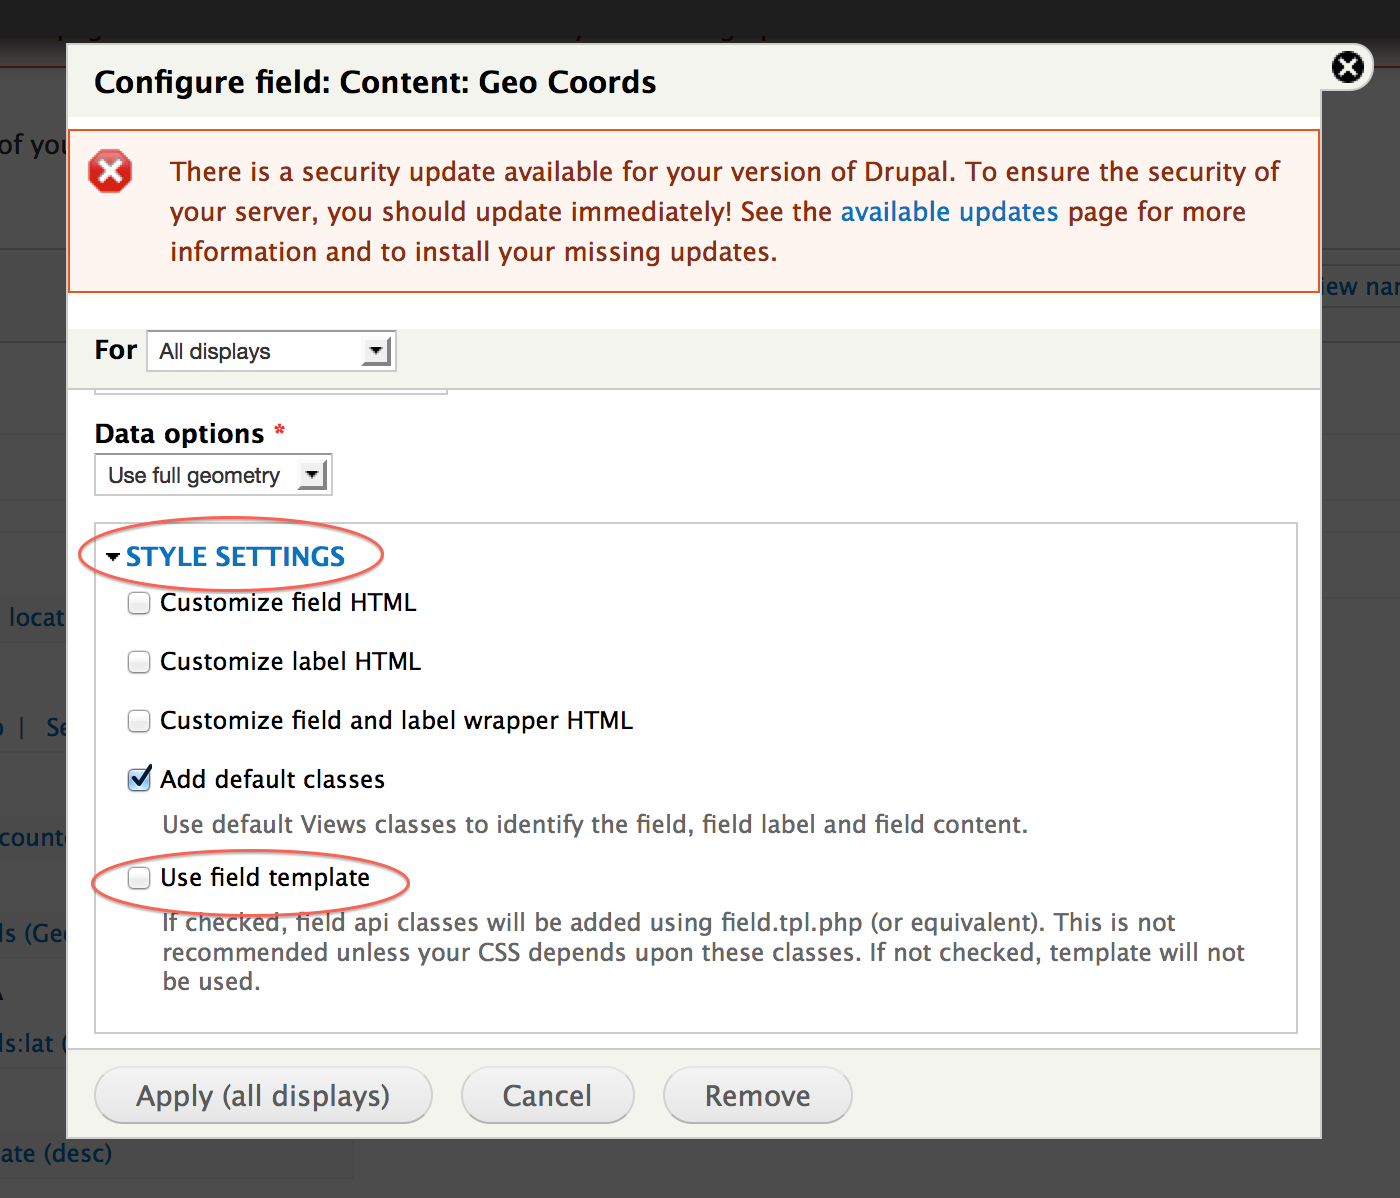Click the arrow on the All displays selector
The image size is (1400, 1198).
click(377, 351)
